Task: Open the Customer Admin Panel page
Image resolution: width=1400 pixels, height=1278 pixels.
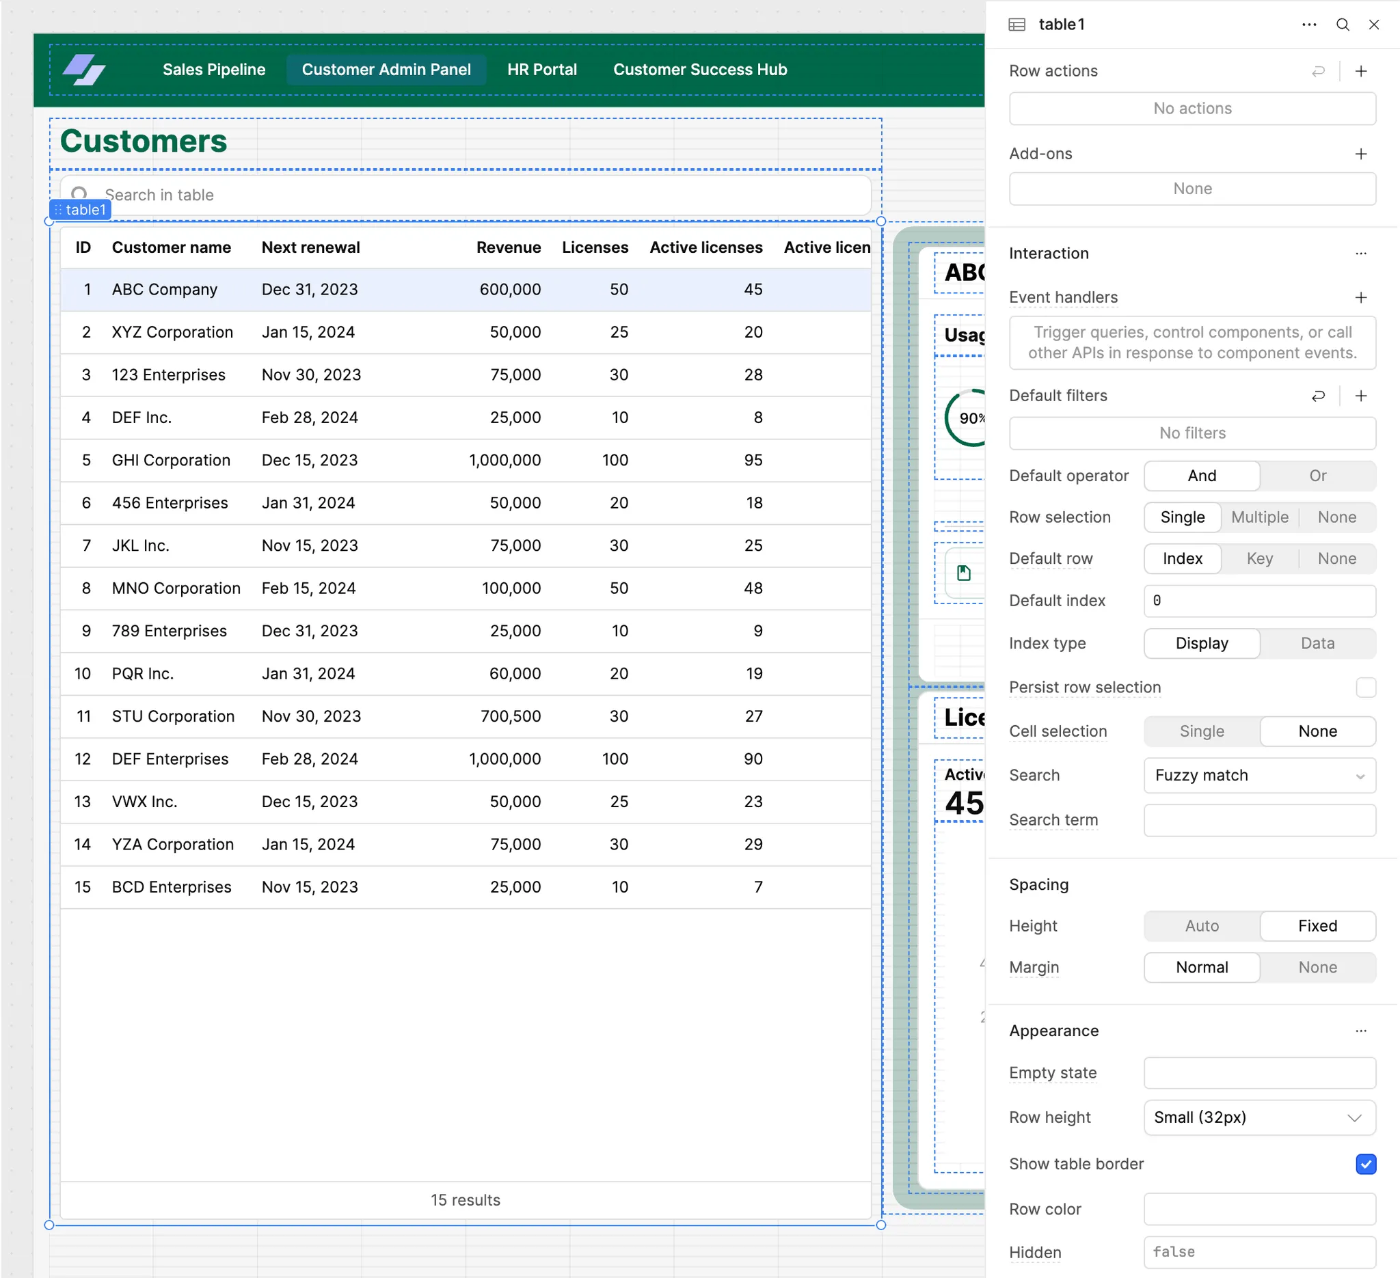Action: coord(386,69)
